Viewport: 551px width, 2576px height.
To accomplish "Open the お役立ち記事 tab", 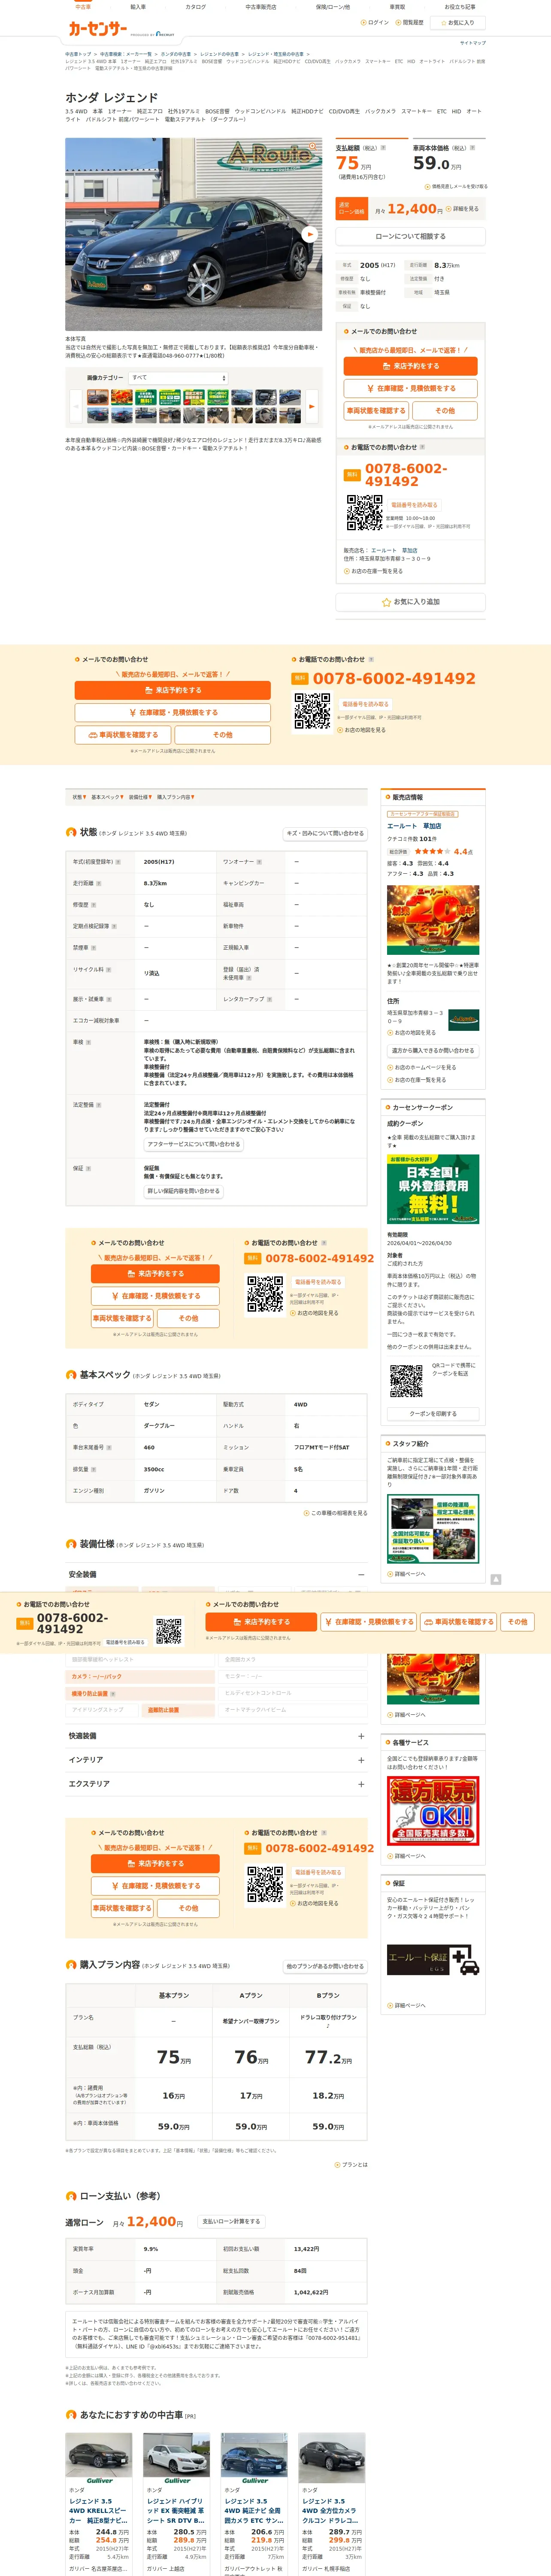I will [460, 7].
